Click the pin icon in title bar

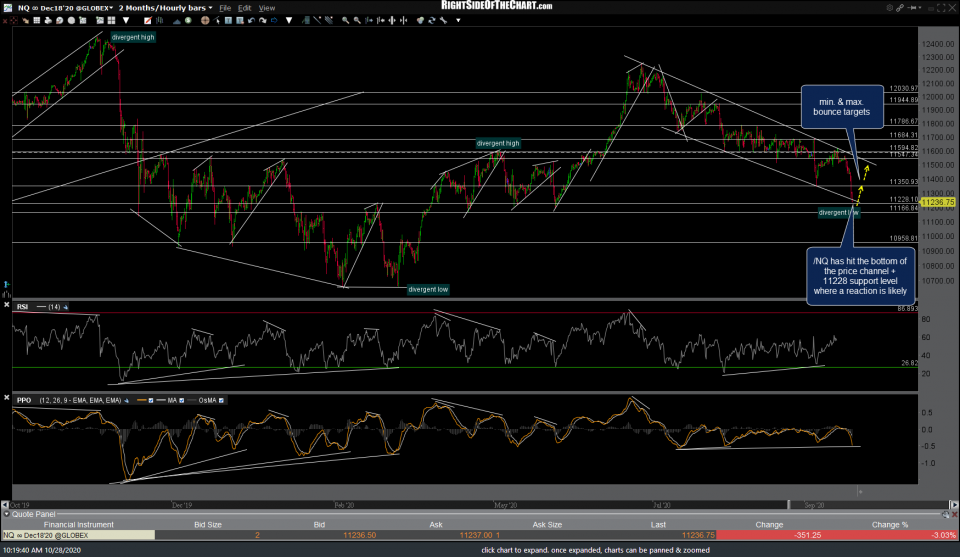(912, 8)
